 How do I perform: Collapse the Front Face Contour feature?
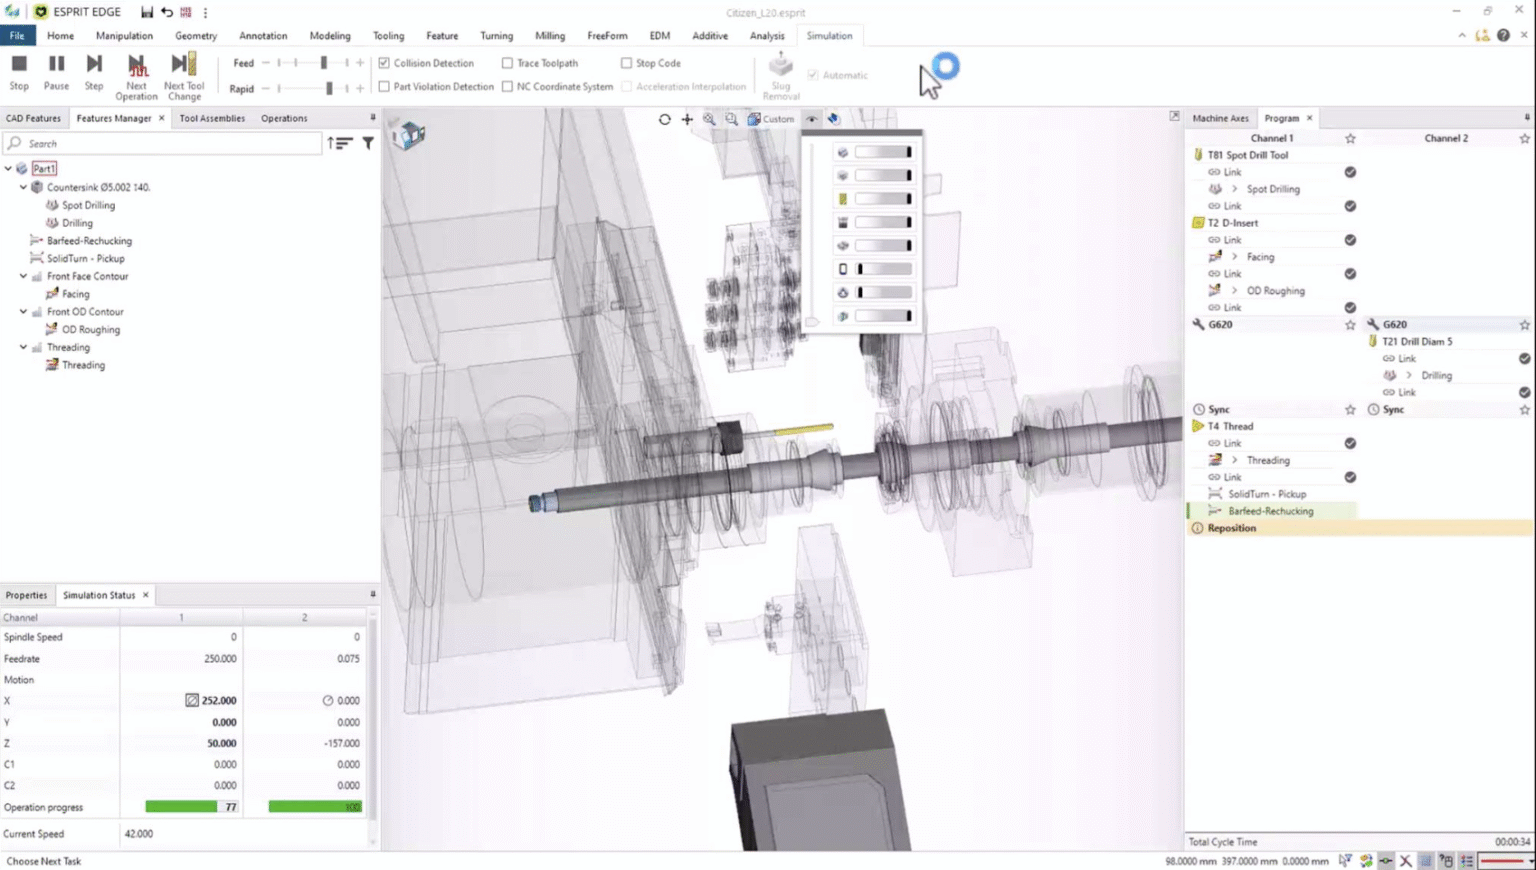[x=22, y=276]
